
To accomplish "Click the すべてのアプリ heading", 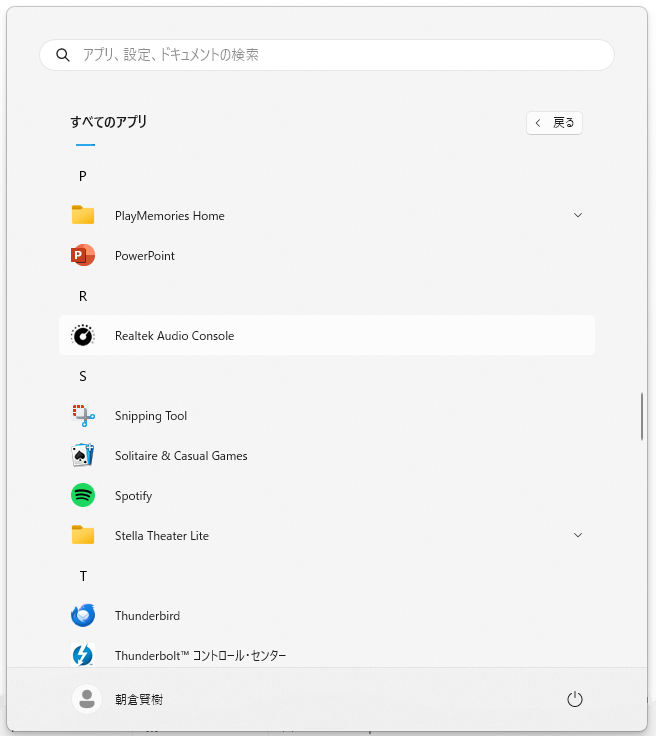I will pos(108,122).
